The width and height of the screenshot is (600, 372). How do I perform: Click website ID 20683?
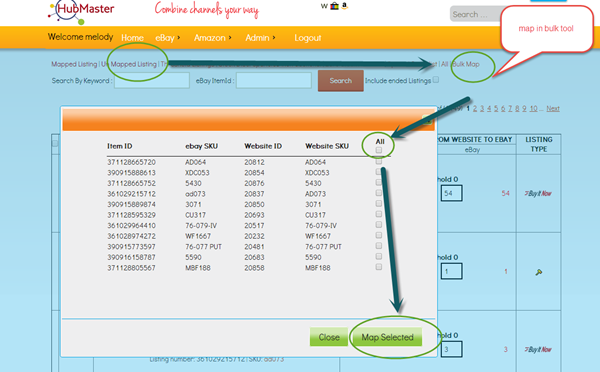[254, 257]
